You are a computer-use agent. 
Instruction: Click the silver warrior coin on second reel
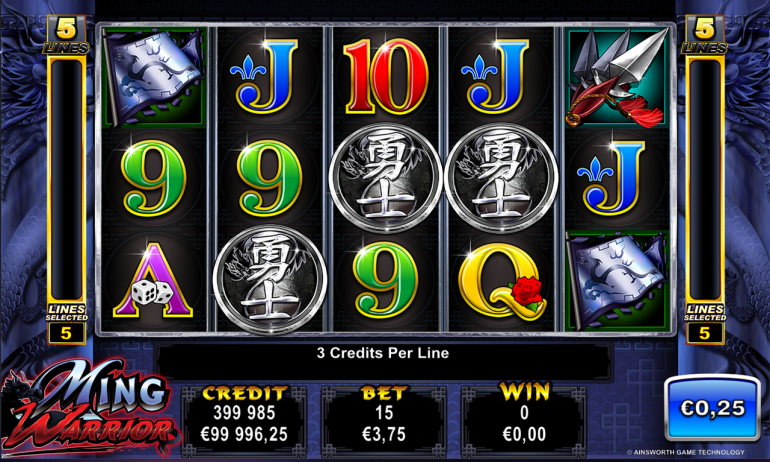(270, 280)
